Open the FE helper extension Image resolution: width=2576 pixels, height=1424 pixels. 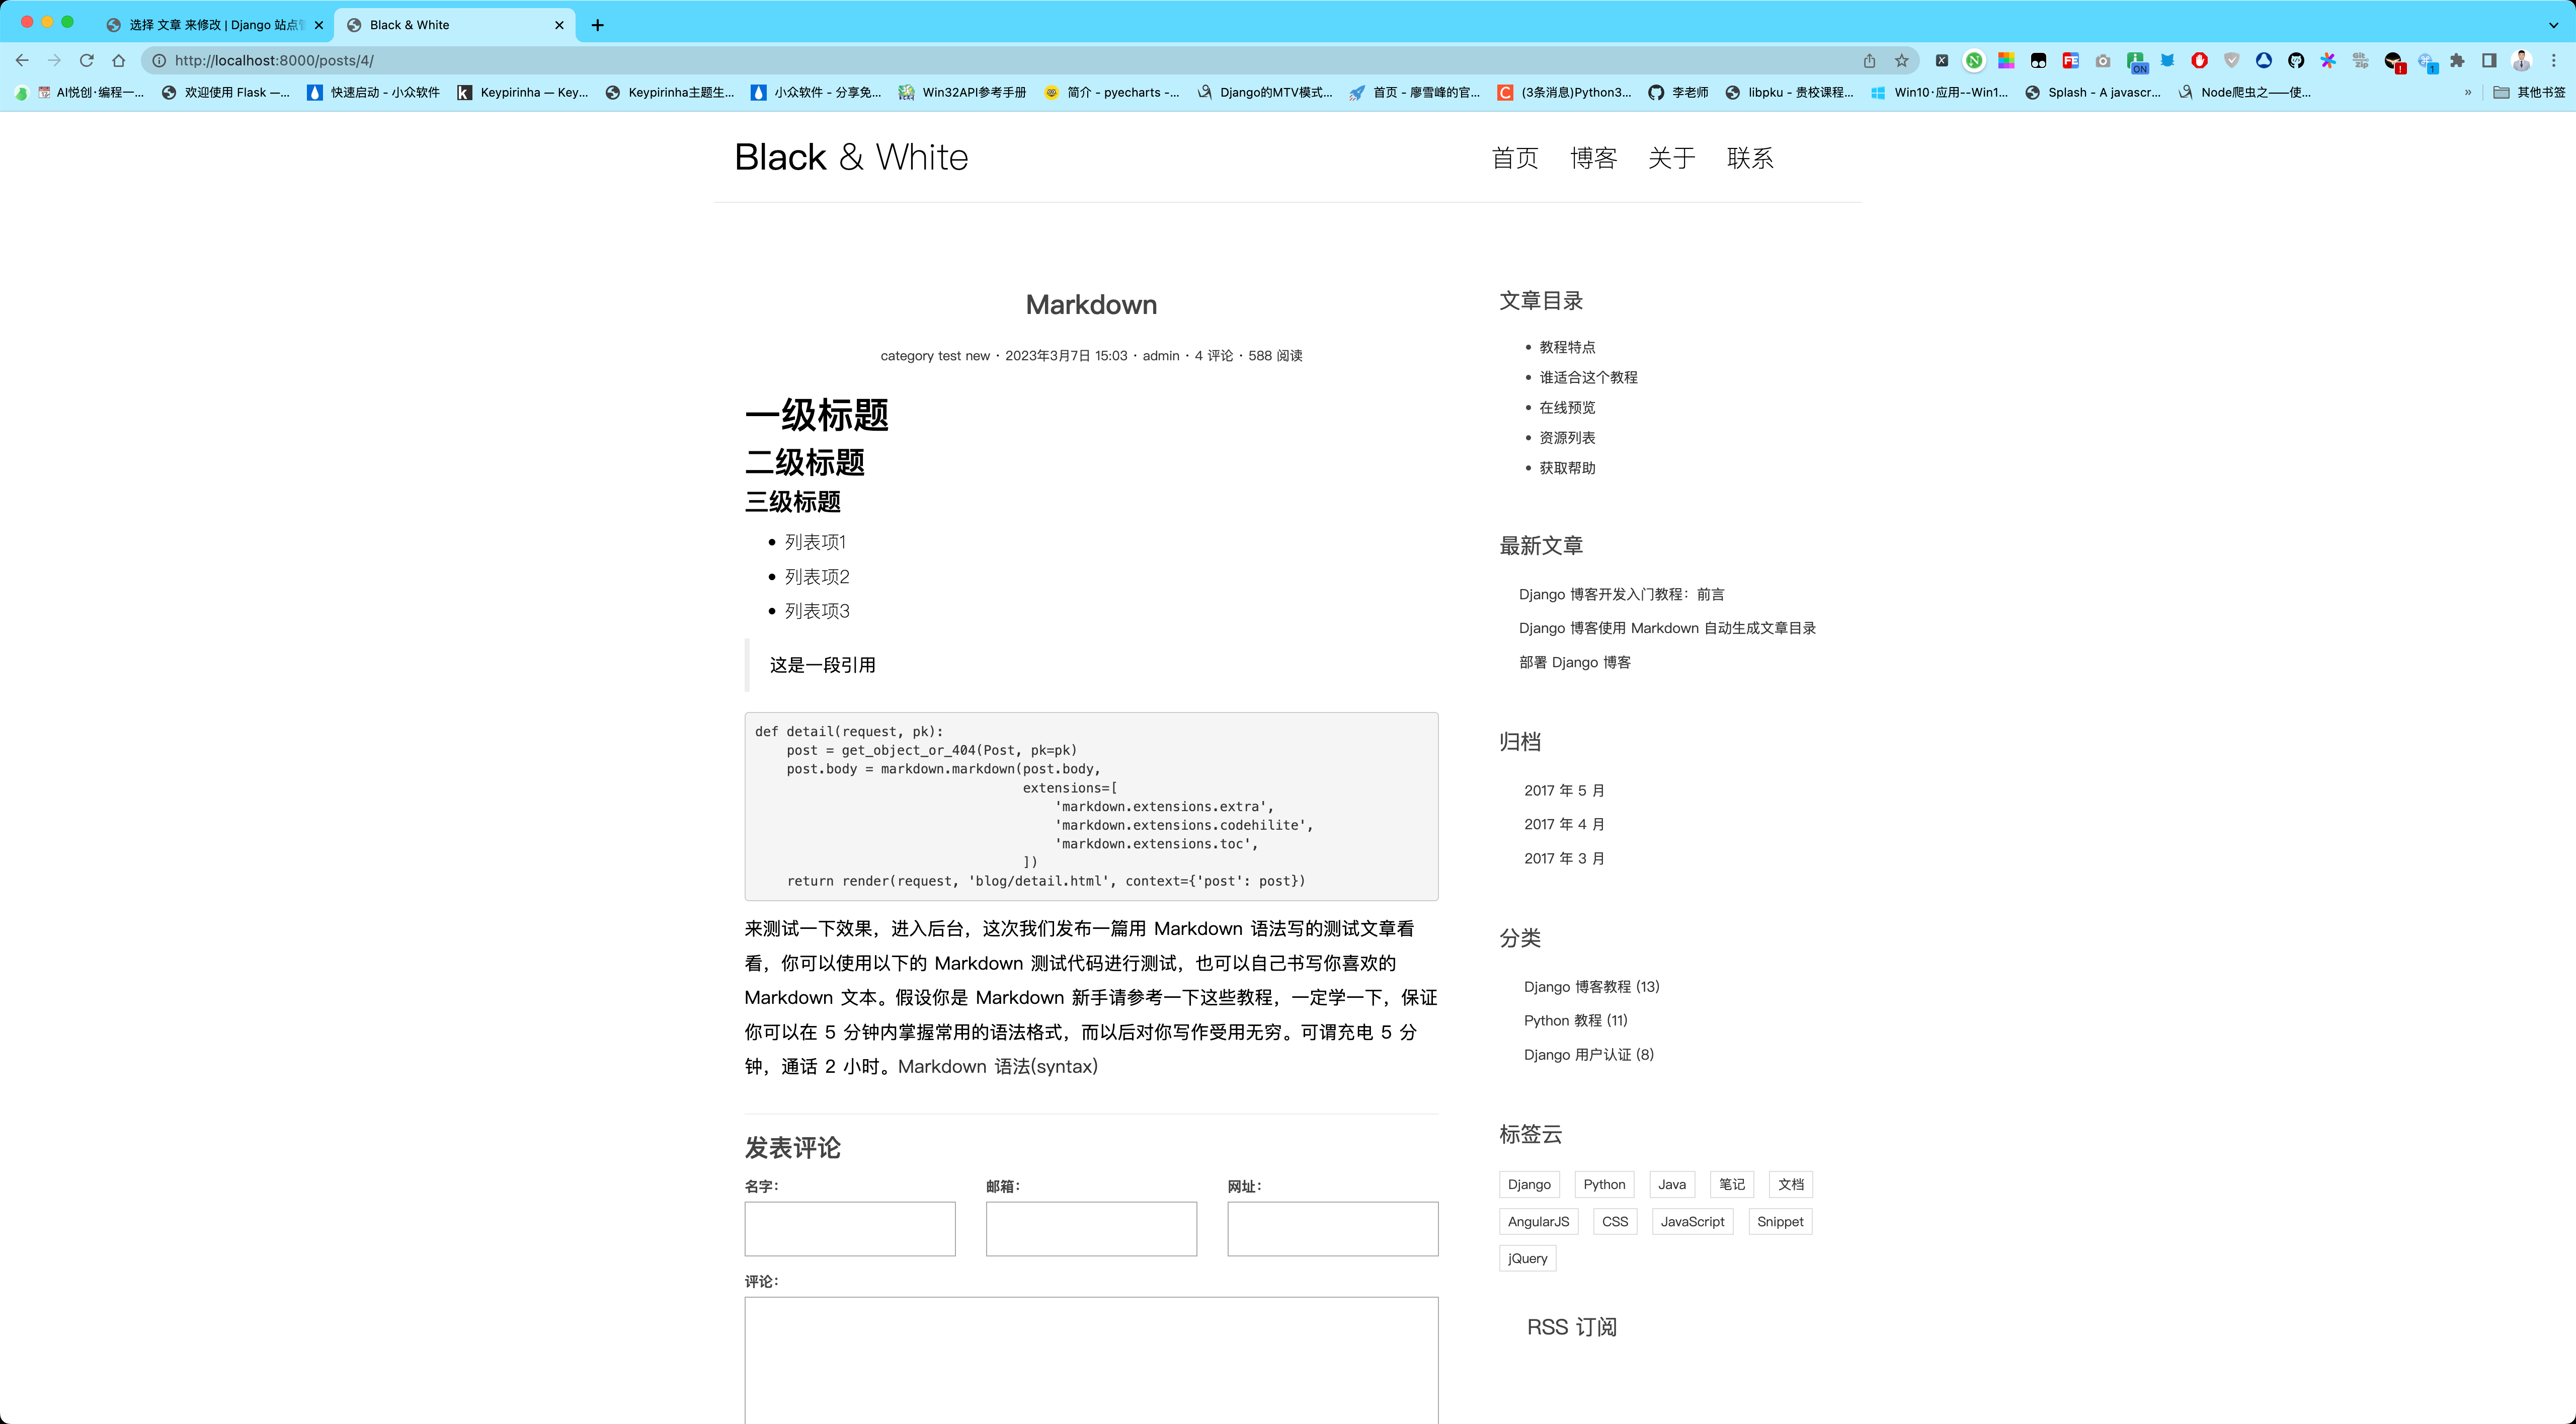pyautogui.click(x=2070, y=60)
